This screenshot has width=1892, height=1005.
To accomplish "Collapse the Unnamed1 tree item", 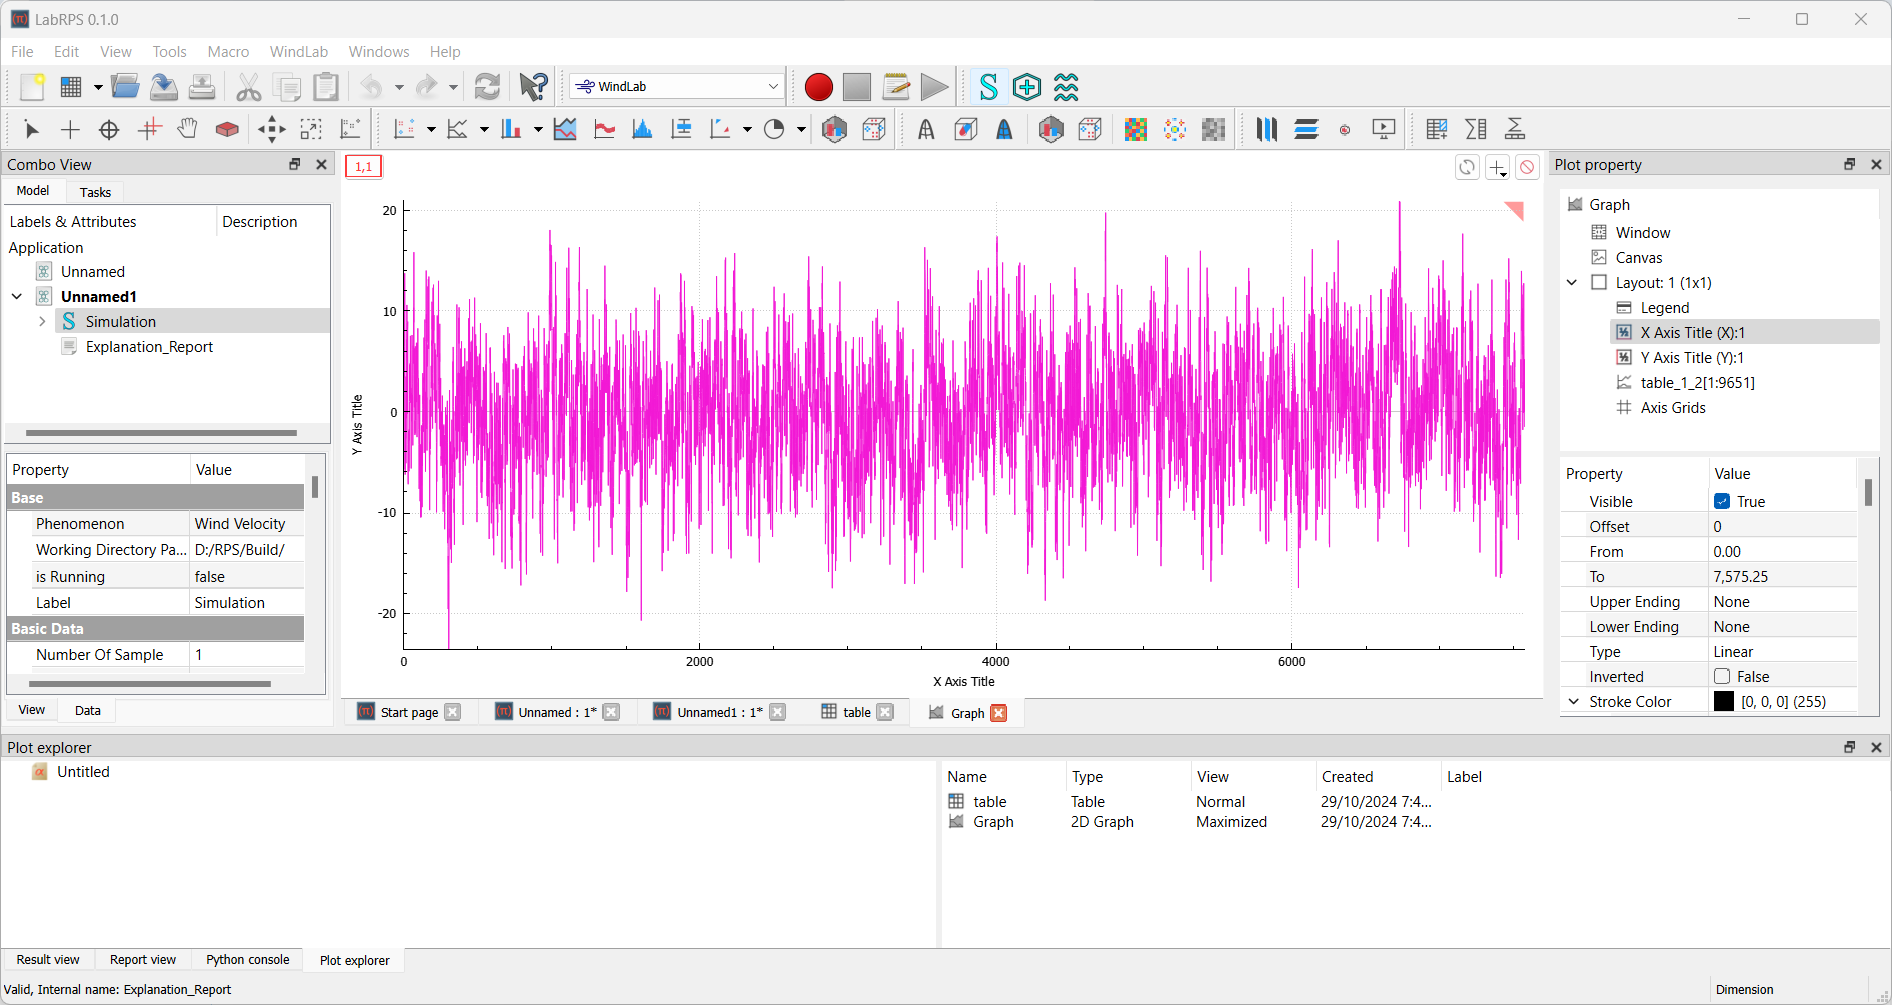I will pyautogui.click(x=16, y=296).
